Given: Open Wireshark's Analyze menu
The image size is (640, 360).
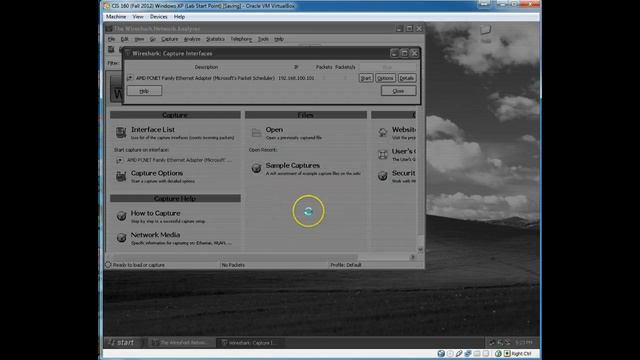Looking at the screenshot, I should pyautogui.click(x=192, y=39).
